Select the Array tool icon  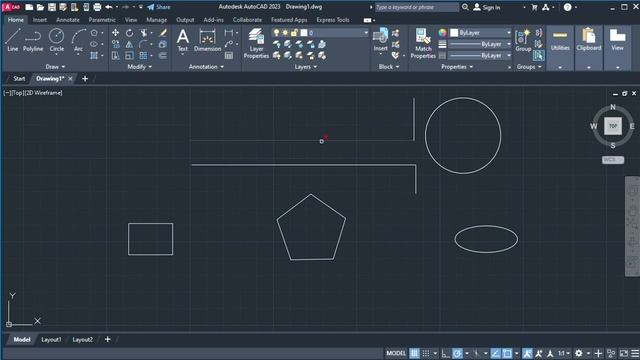click(x=143, y=56)
